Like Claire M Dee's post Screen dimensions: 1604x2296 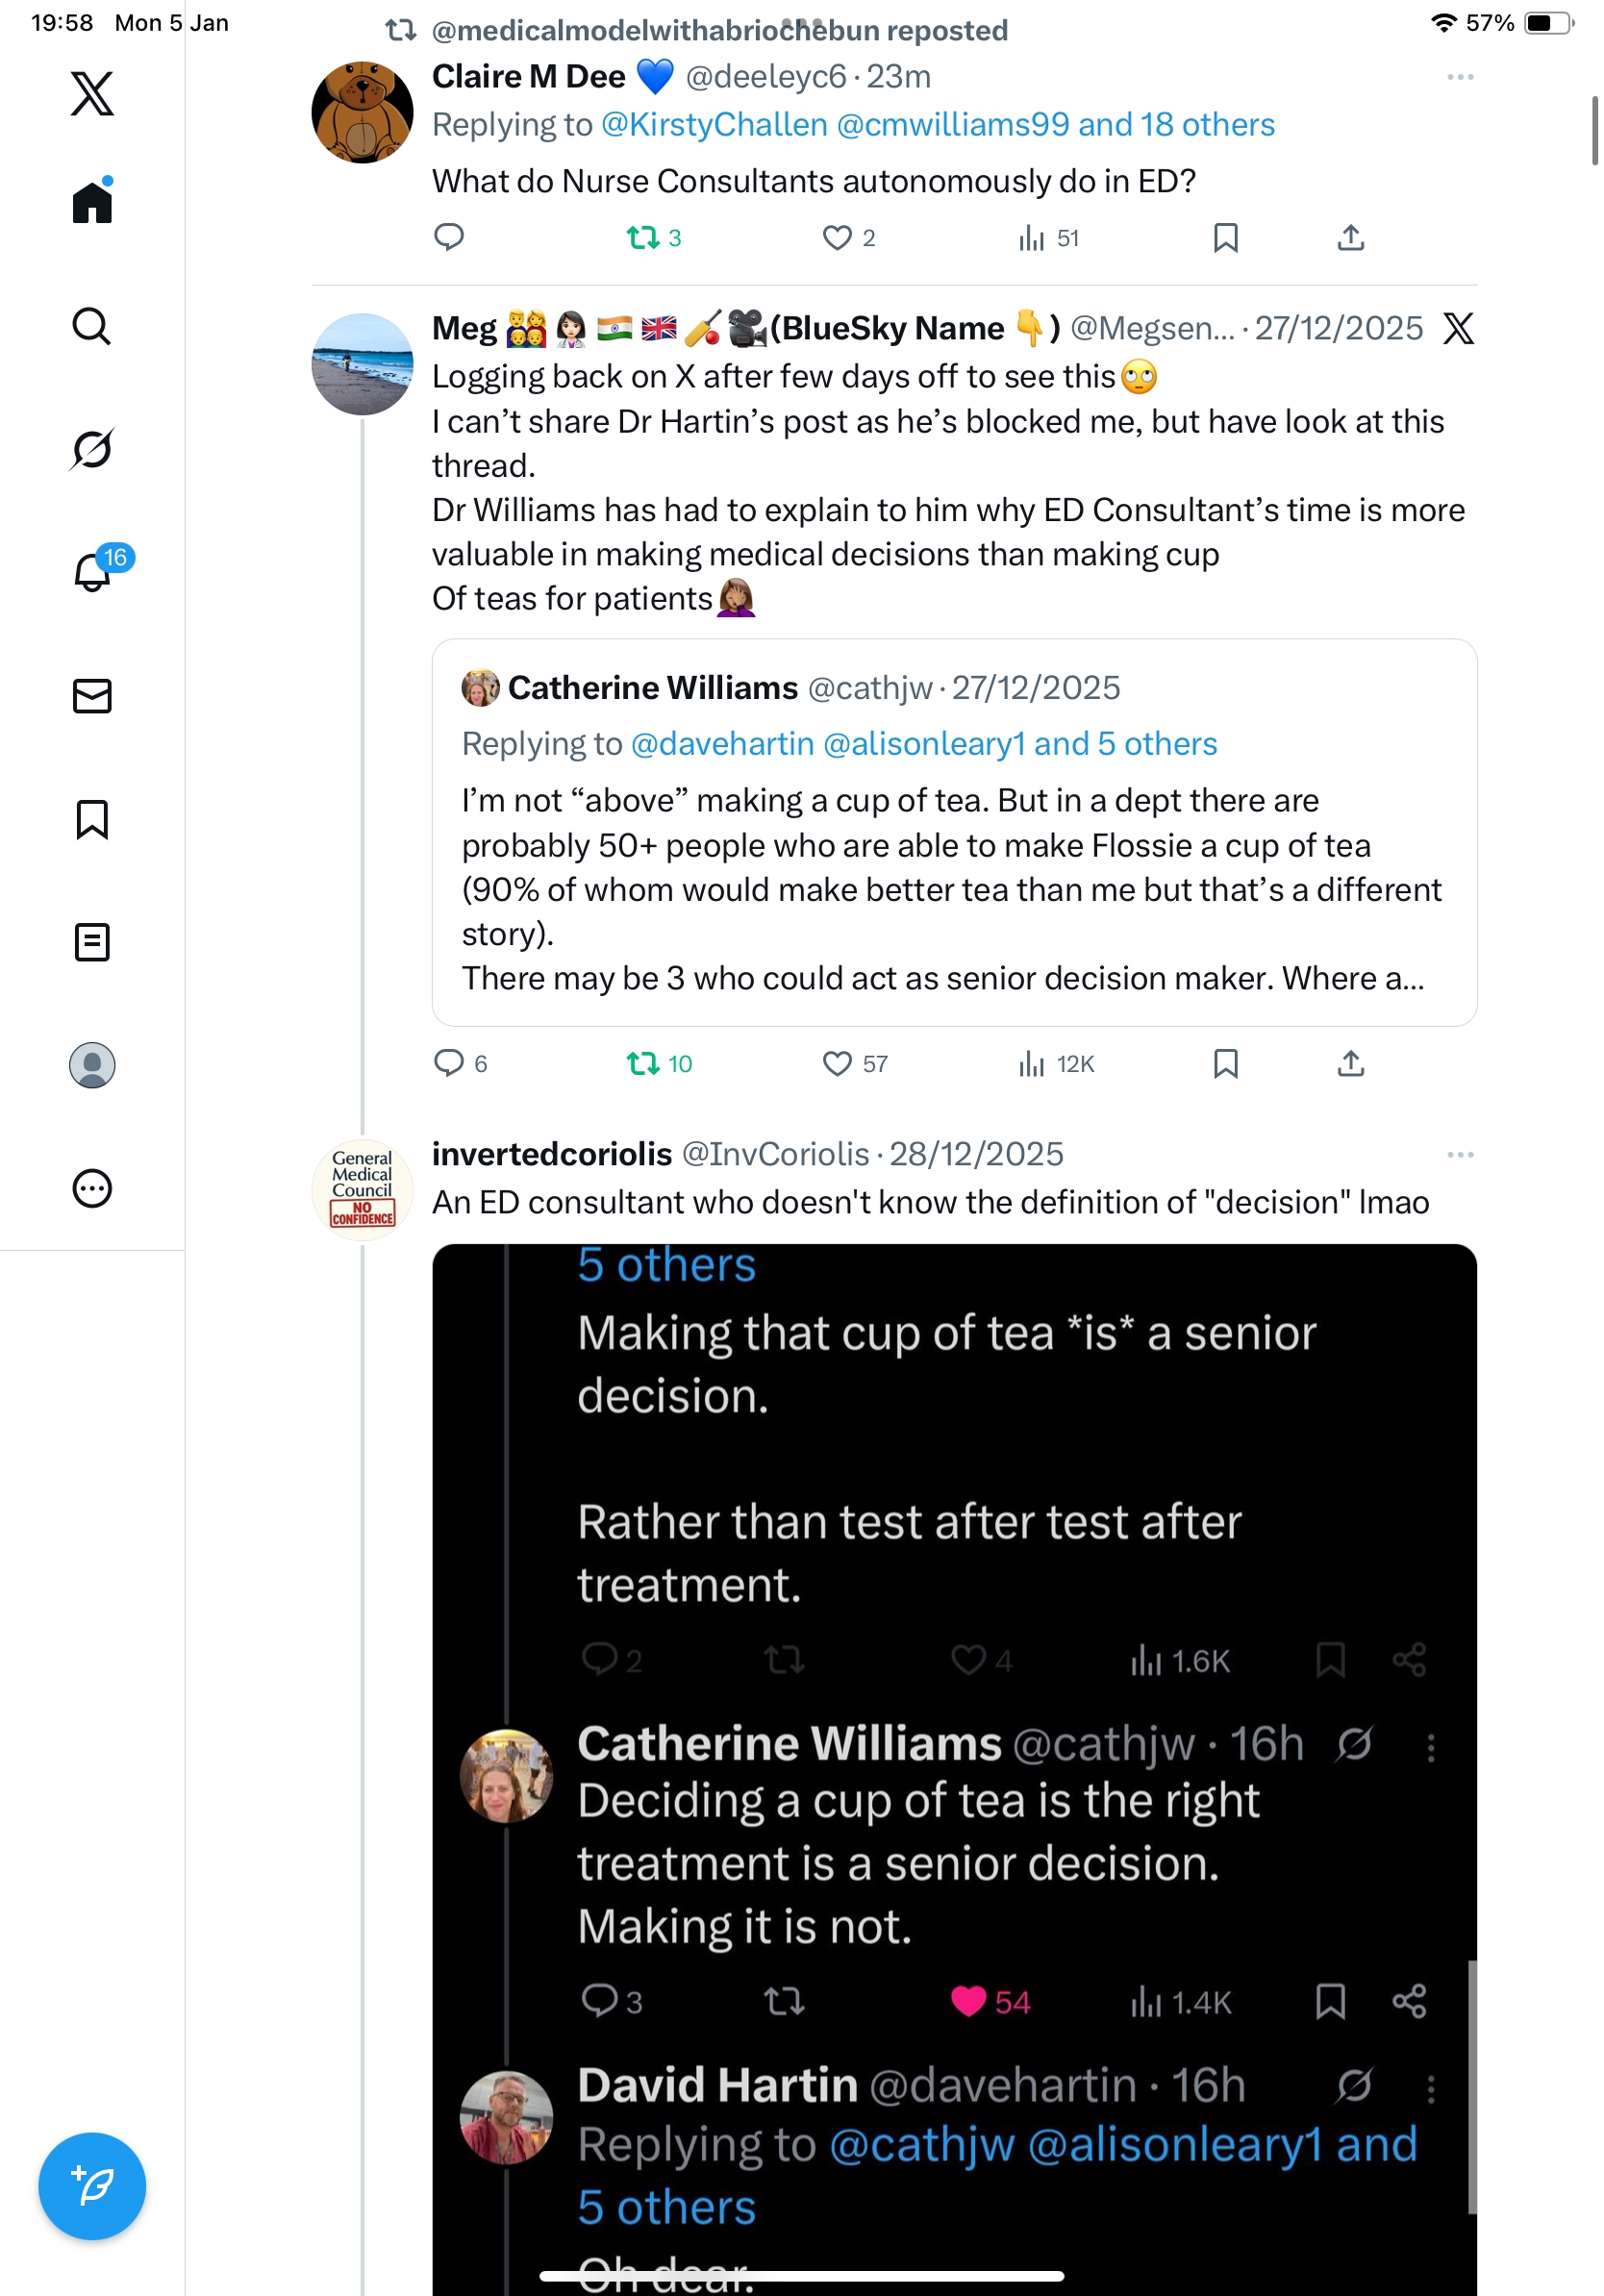click(837, 238)
